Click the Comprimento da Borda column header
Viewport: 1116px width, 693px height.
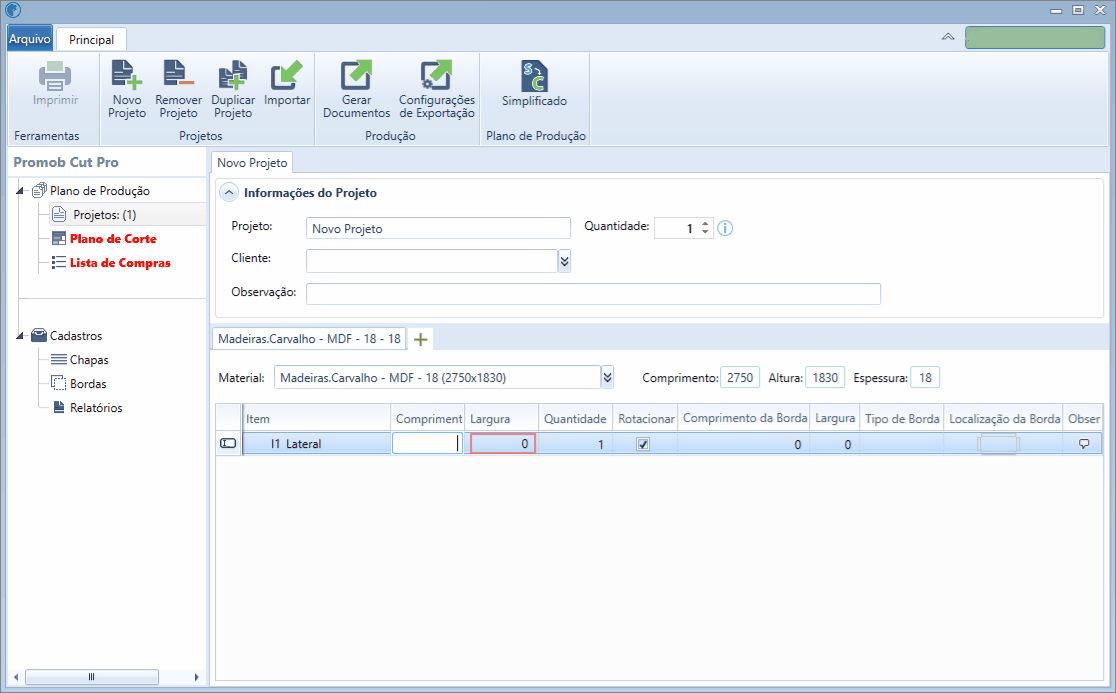(x=744, y=418)
